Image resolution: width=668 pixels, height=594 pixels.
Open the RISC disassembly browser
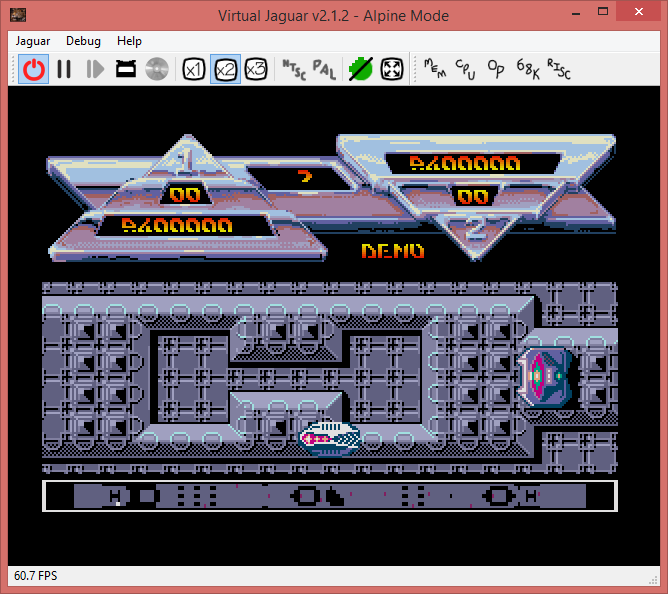tap(559, 69)
